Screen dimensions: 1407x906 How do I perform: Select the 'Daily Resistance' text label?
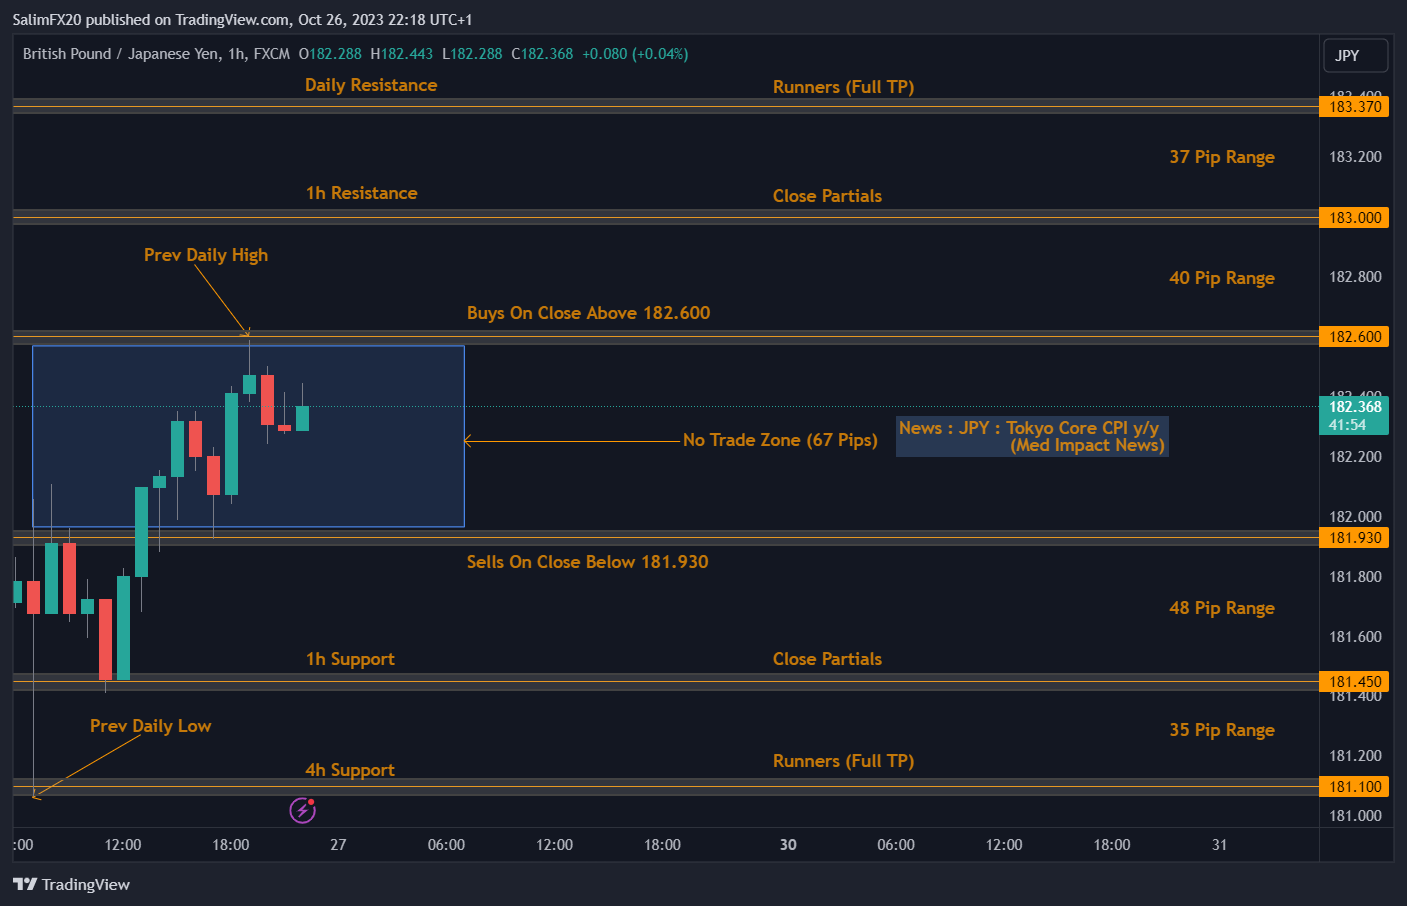(371, 85)
